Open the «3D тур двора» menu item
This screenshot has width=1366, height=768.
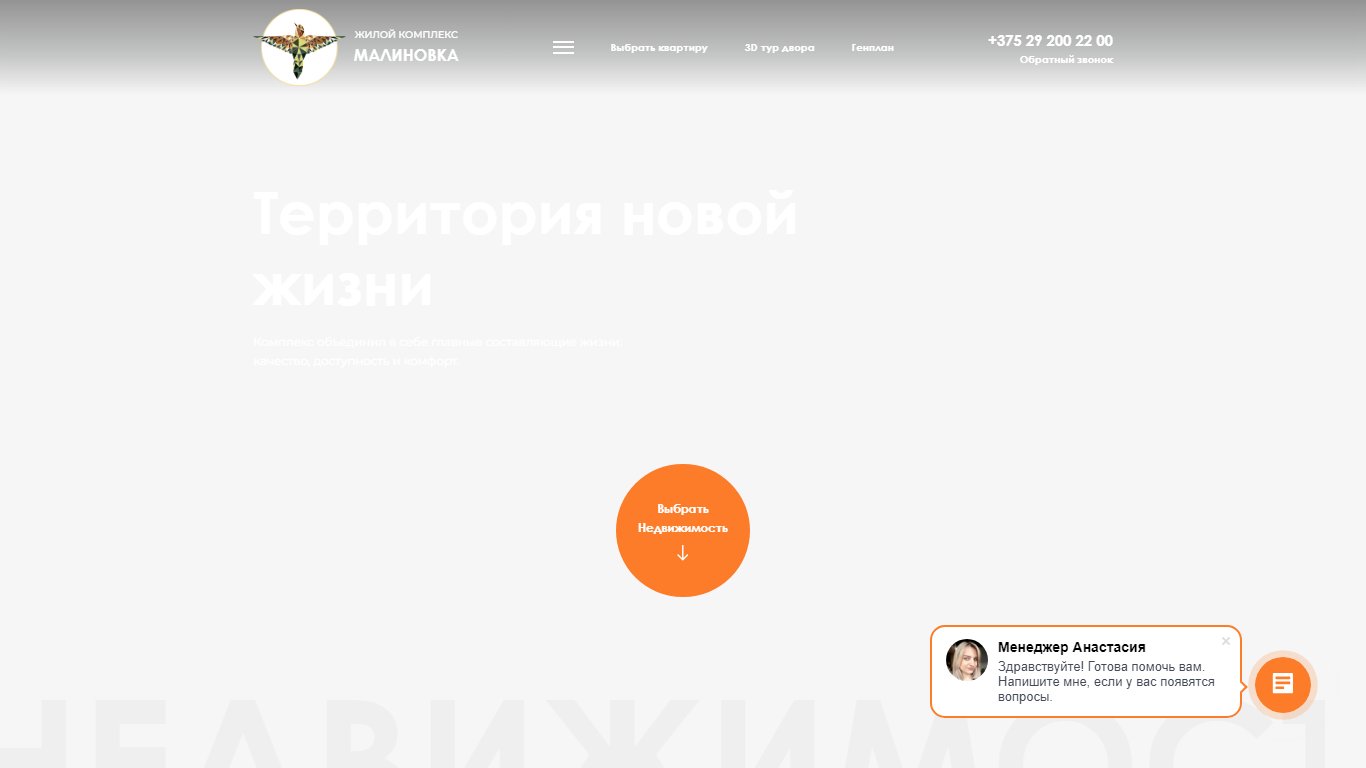[780, 48]
